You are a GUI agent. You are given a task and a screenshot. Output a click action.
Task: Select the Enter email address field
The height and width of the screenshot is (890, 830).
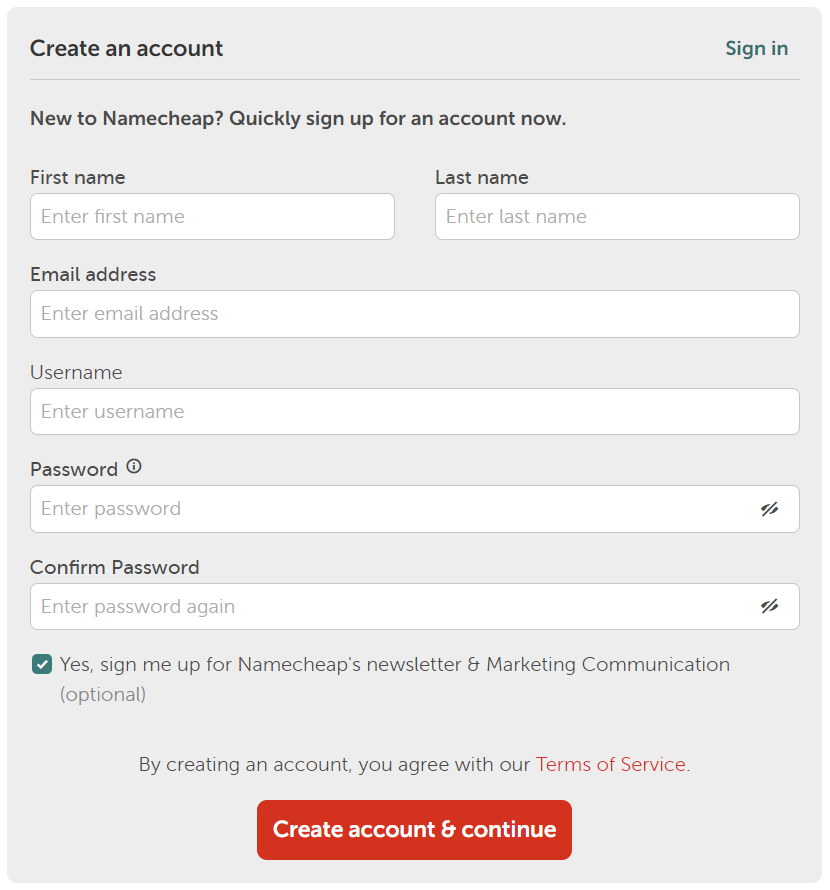click(415, 314)
